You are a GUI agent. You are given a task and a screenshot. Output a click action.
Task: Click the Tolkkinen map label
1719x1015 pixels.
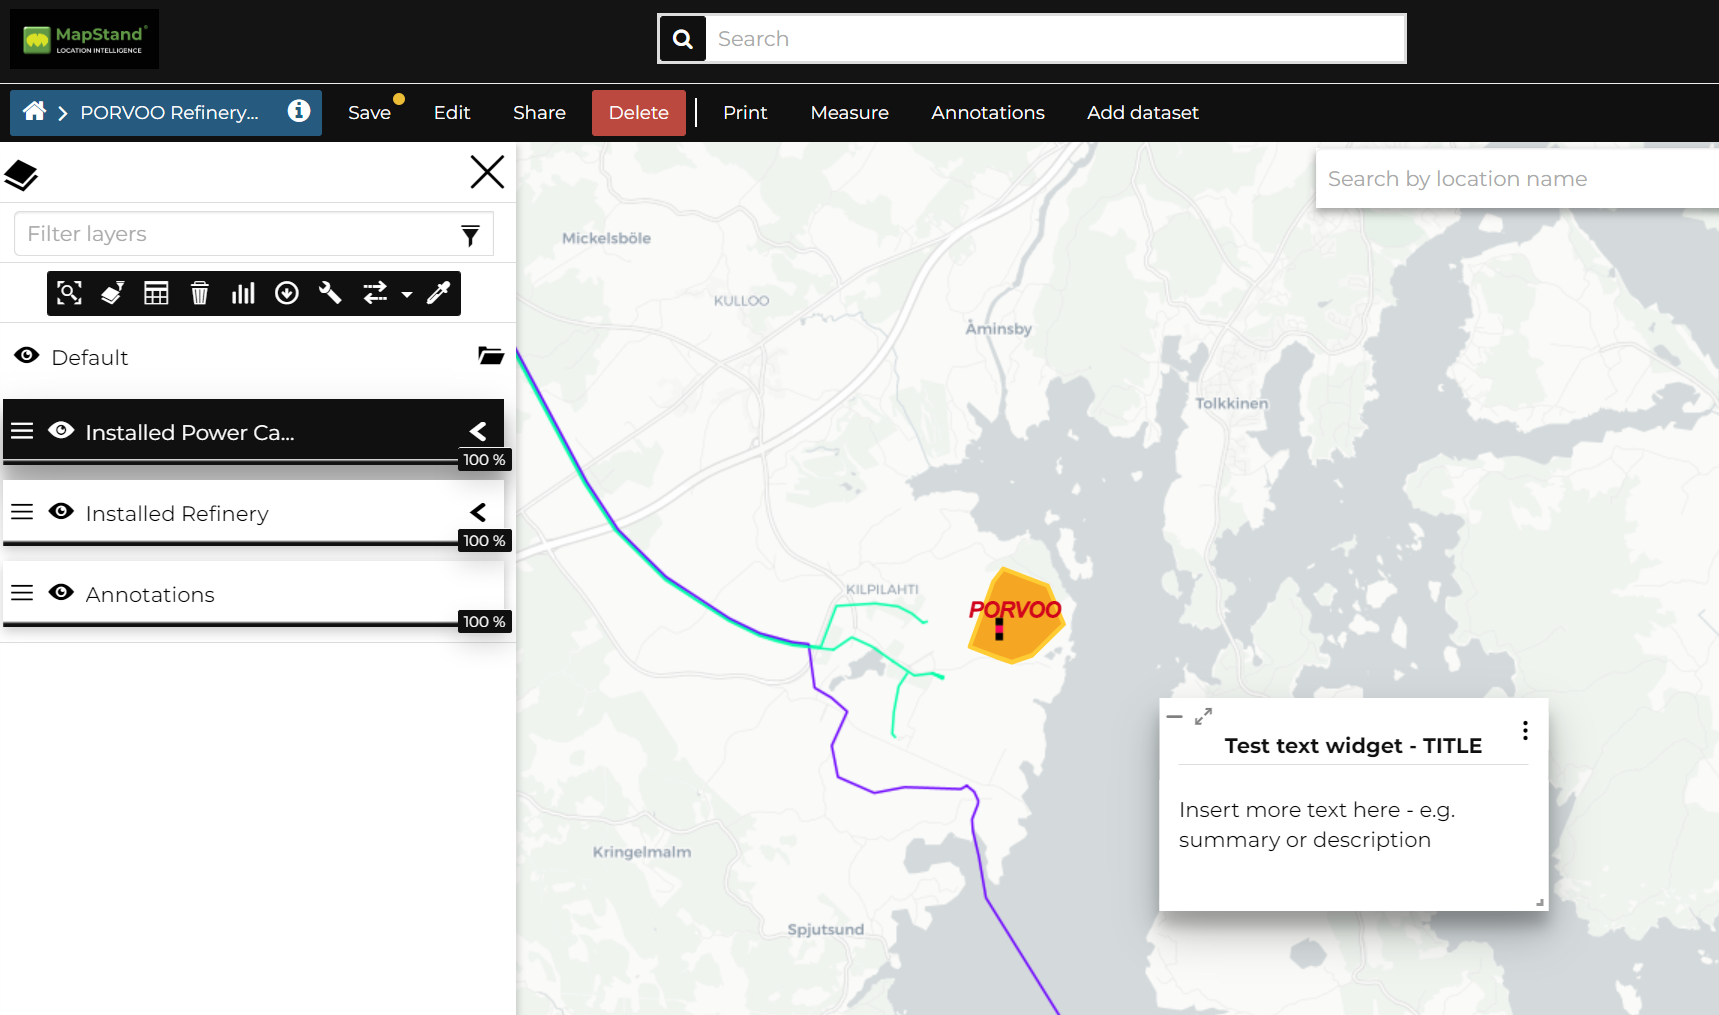click(x=1232, y=403)
